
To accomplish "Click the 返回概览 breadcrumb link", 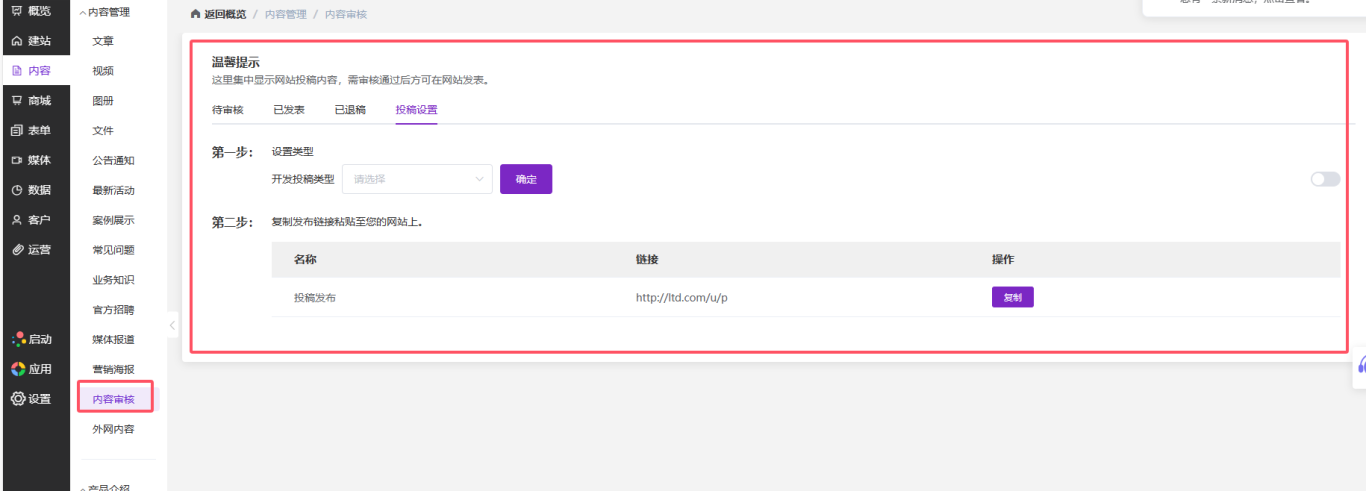I will [225, 15].
